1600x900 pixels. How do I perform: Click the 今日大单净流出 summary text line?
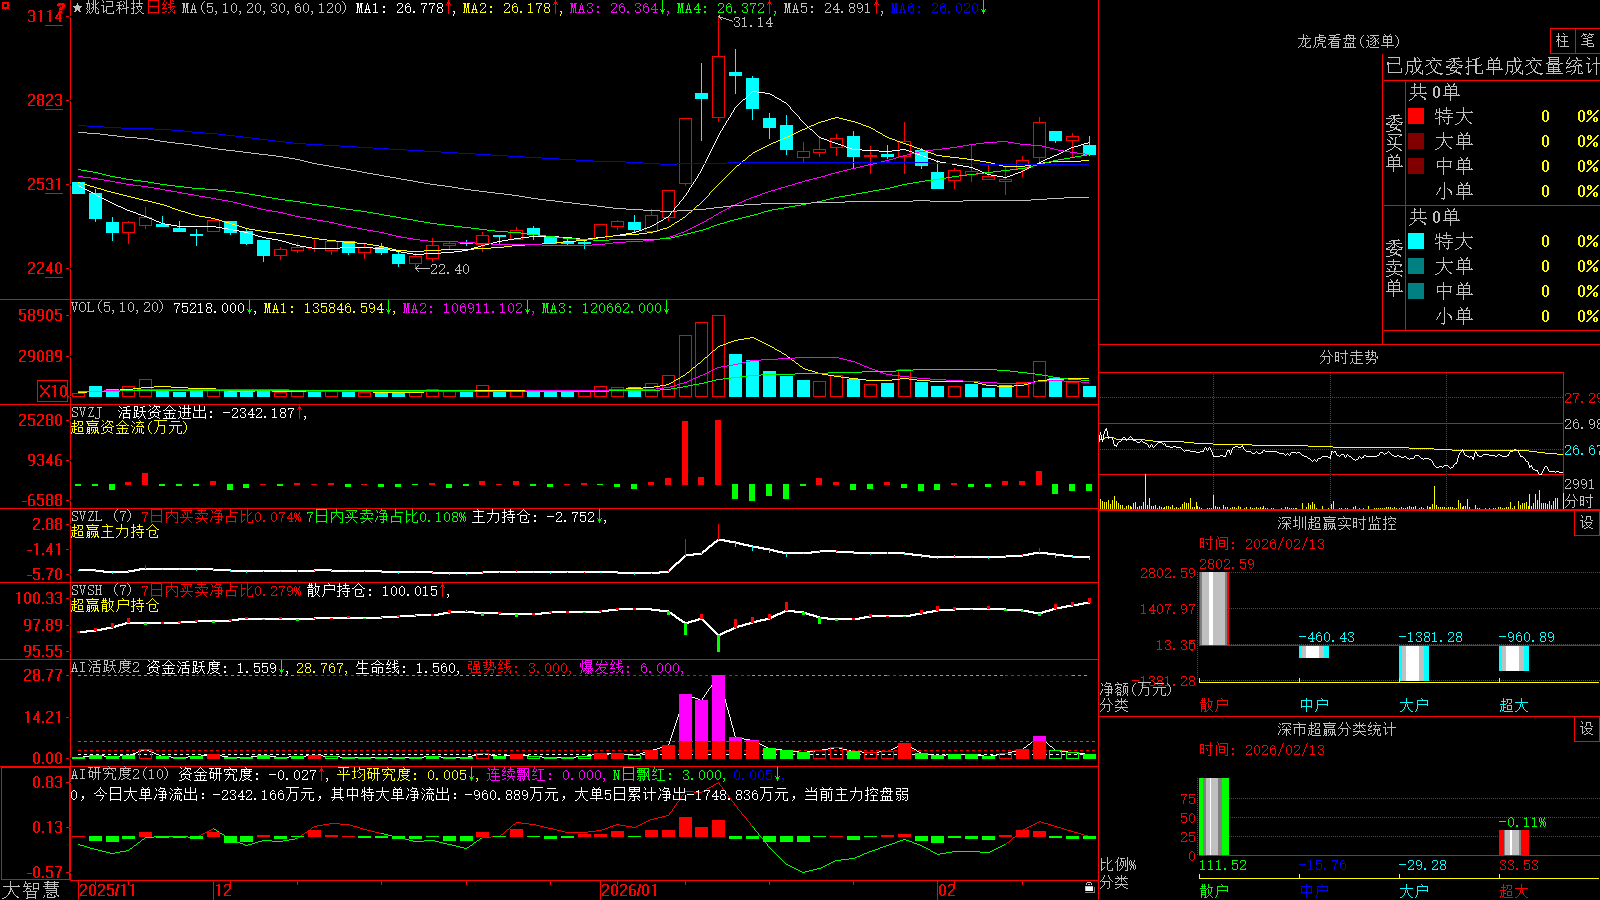[489, 794]
